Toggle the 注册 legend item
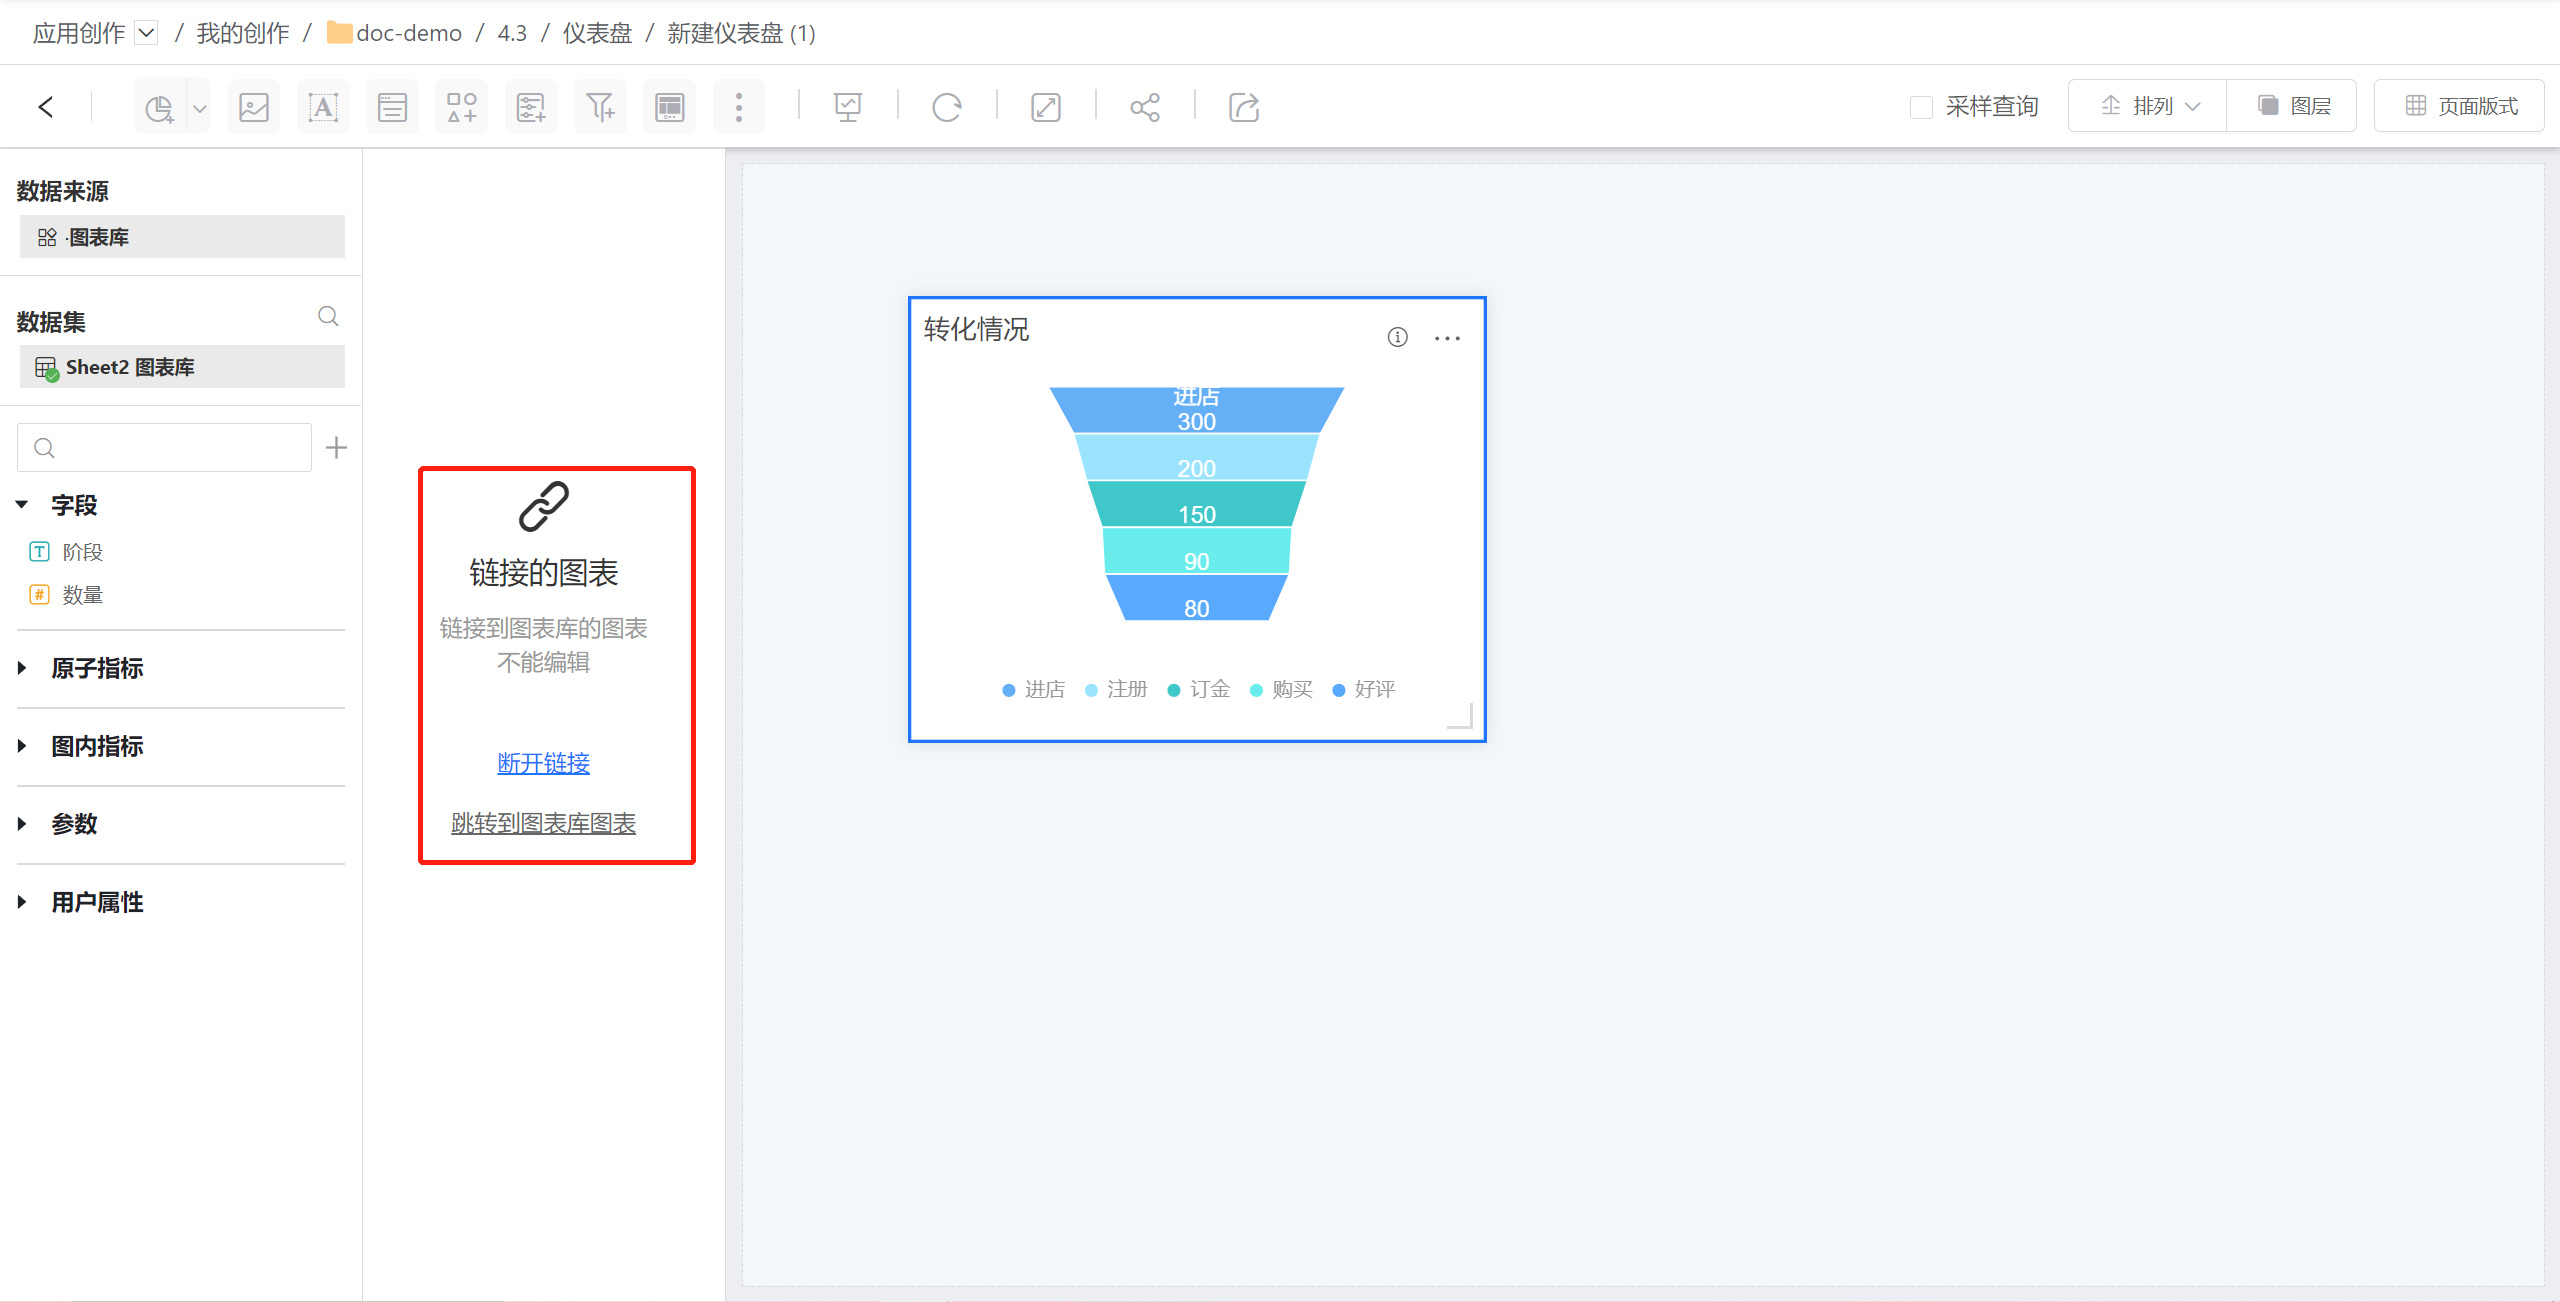This screenshot has height=1302, width=2560. (x=1116, y=689)
